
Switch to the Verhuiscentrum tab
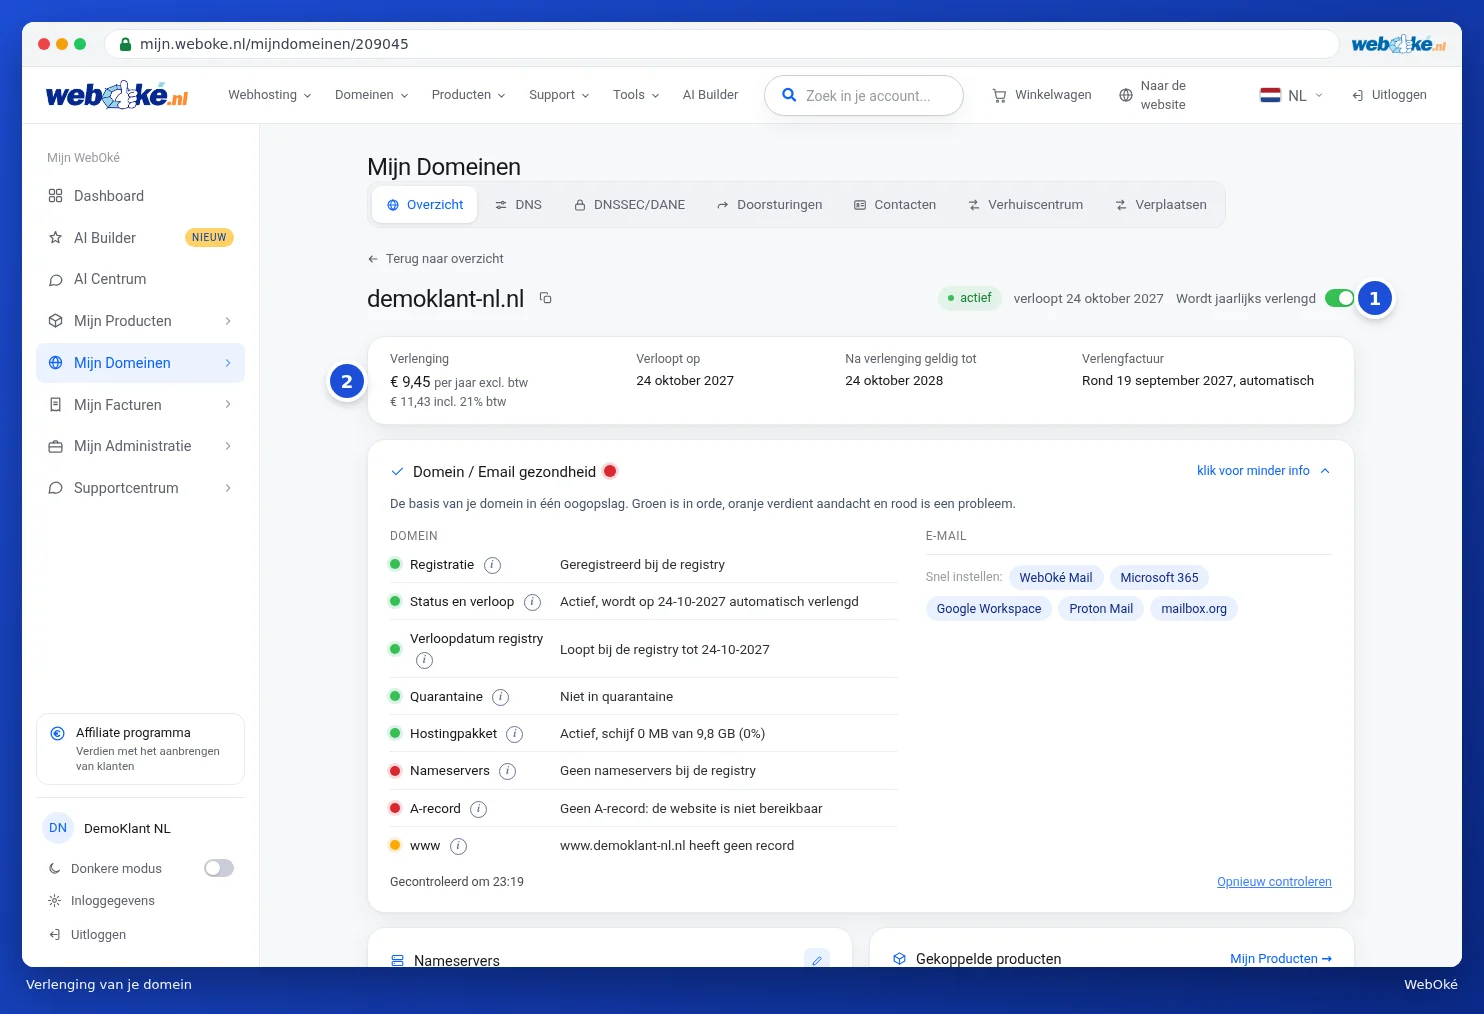[x=1025, y=205]
